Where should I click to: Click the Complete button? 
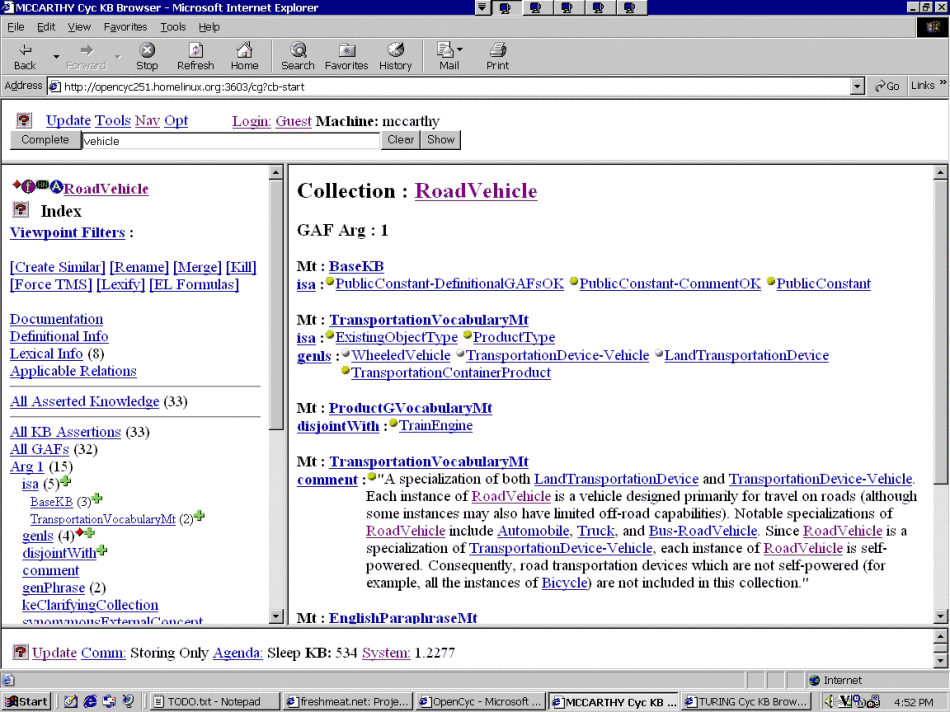point(45,140)
